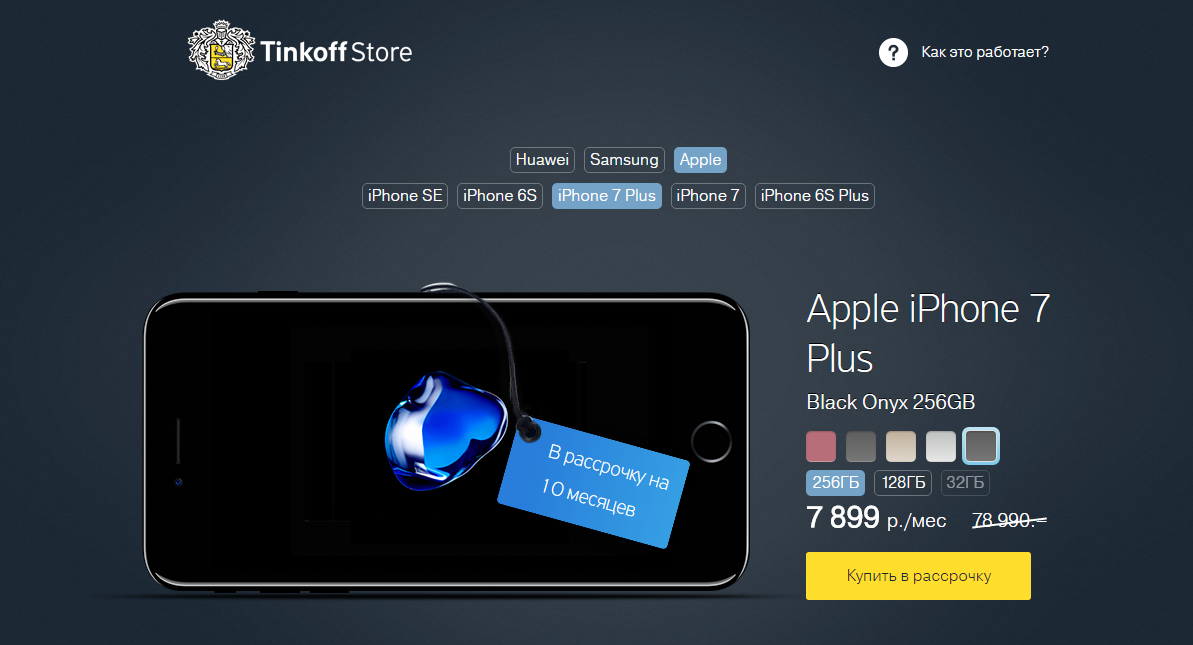
Task: Select the Huawei brand tab
Action: [x=542, y=160]
